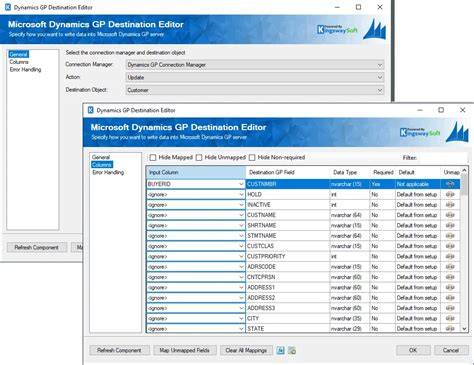Click Refresh Component in the front window
Screen dimensions: 474x365
click(119, 350)
